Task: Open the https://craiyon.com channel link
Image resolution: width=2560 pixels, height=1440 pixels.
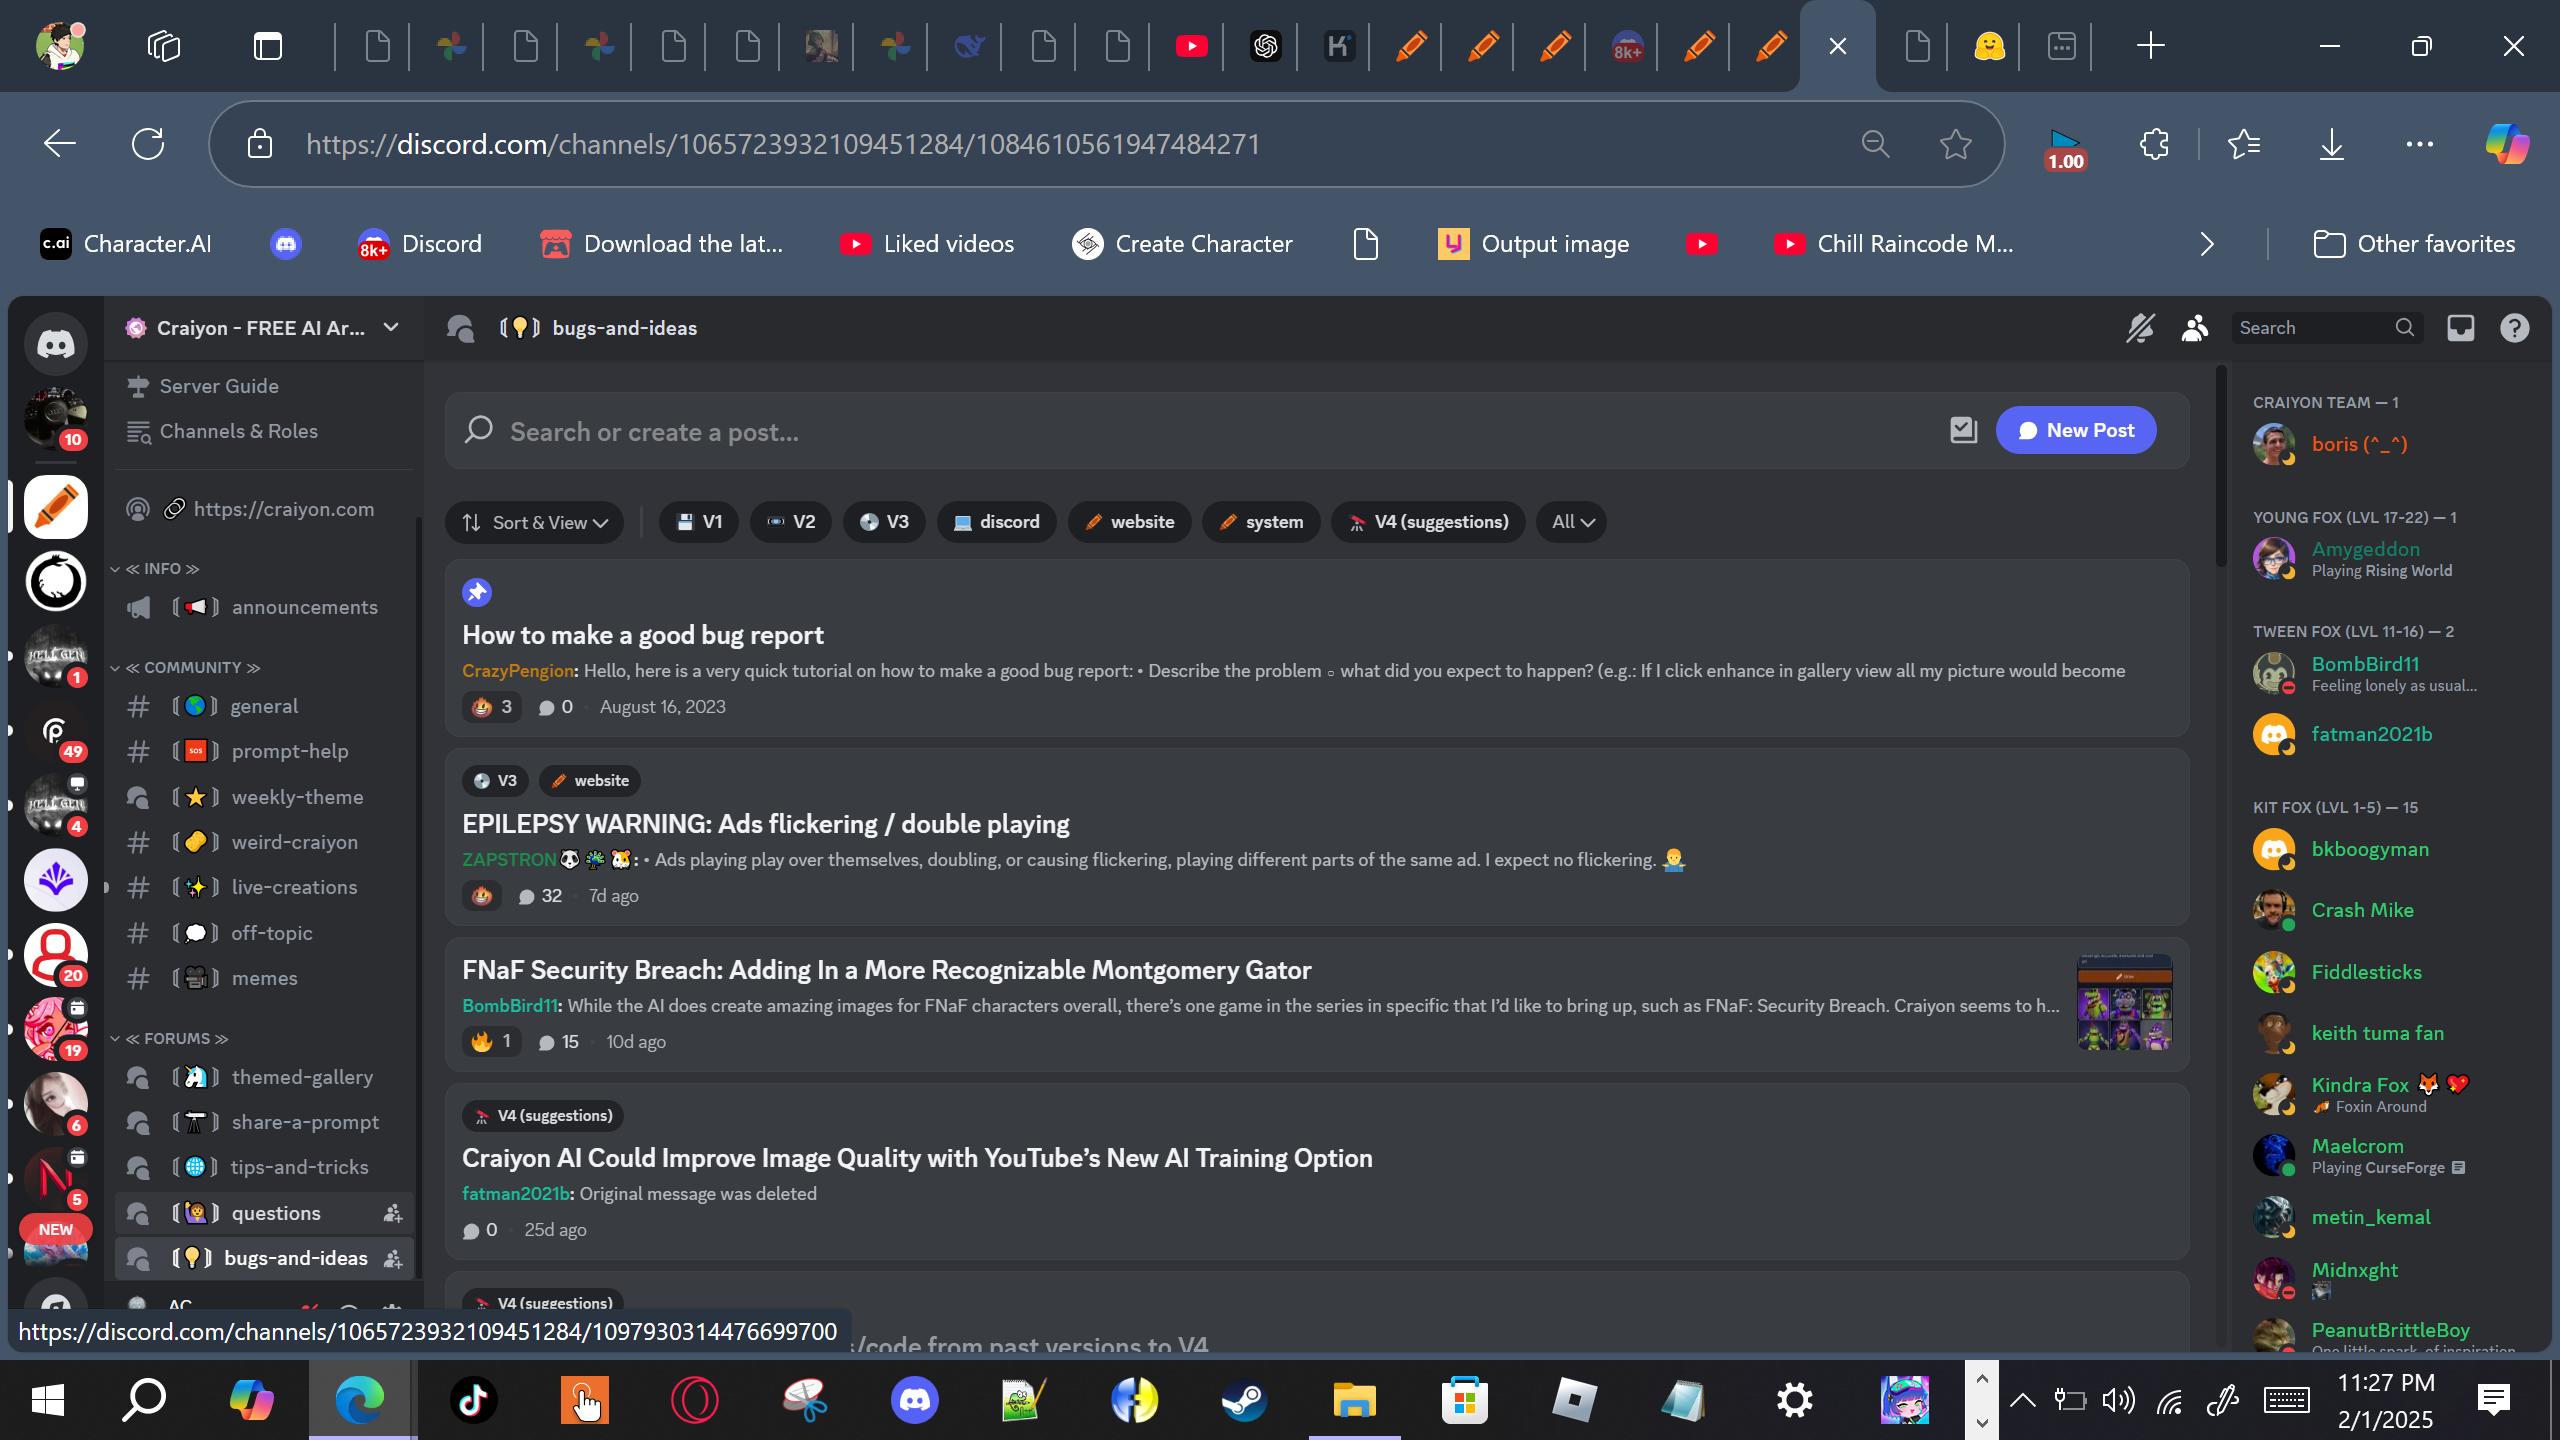Action: pos(284,509)
